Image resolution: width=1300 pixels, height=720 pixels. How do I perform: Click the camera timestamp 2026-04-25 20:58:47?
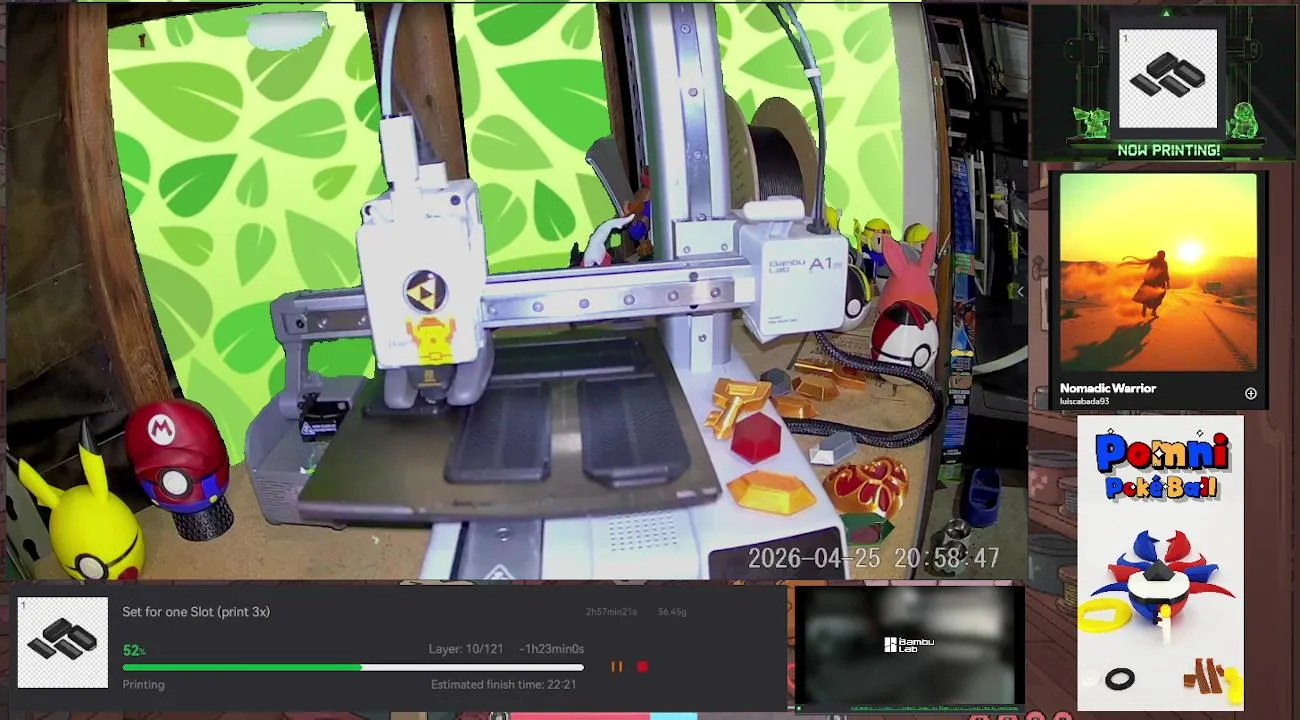873,559
